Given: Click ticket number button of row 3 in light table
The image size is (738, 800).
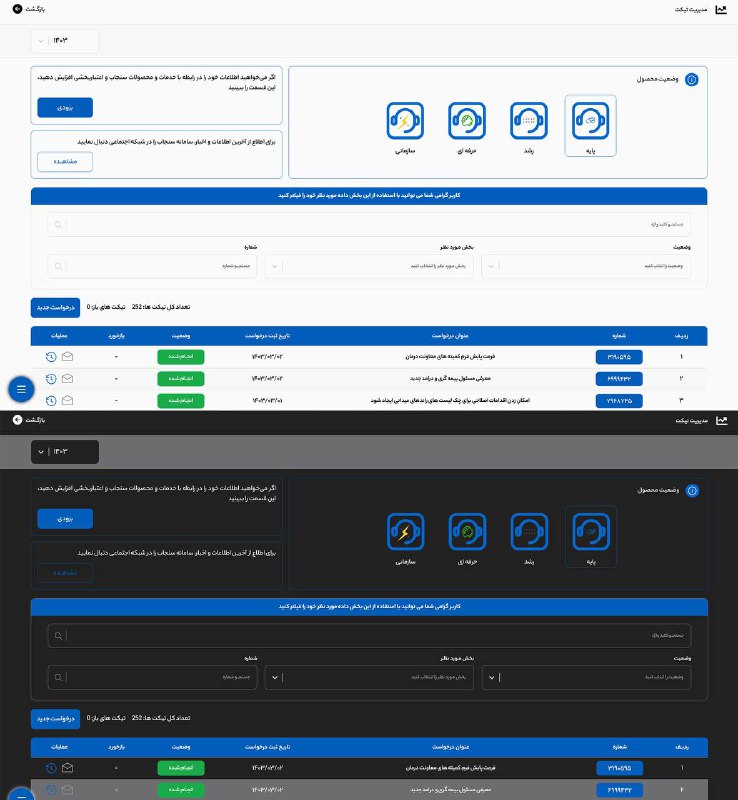Looking at the screenshot, I should click(619, 401).
